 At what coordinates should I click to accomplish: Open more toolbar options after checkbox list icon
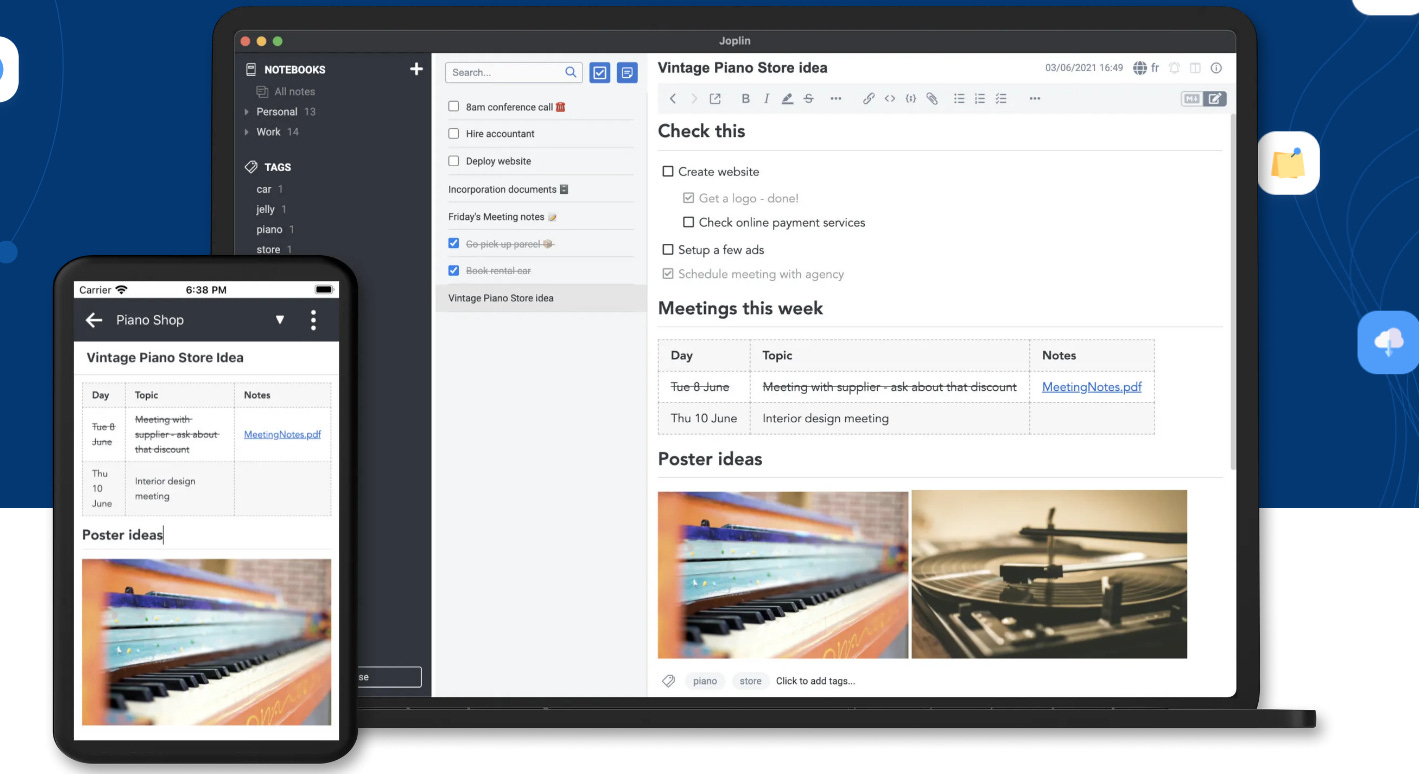click(x=1035, y=99)
